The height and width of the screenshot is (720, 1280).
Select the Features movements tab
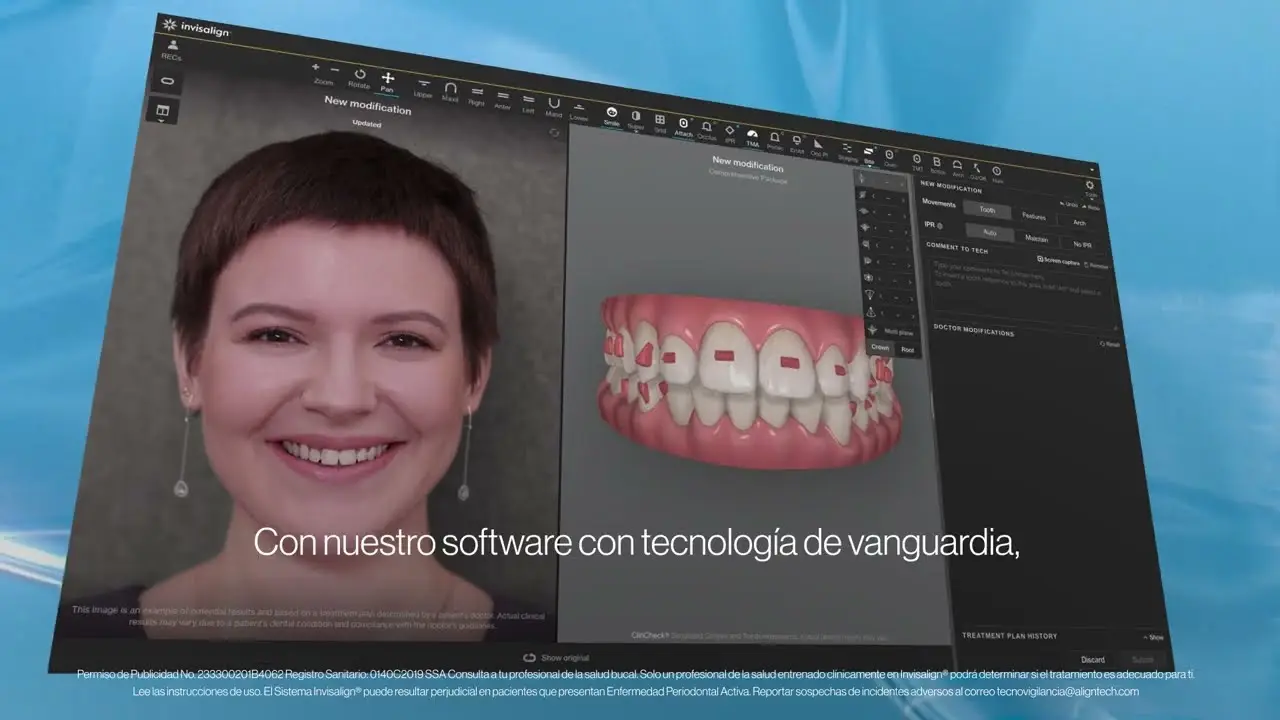click(x=1034, y=216)
